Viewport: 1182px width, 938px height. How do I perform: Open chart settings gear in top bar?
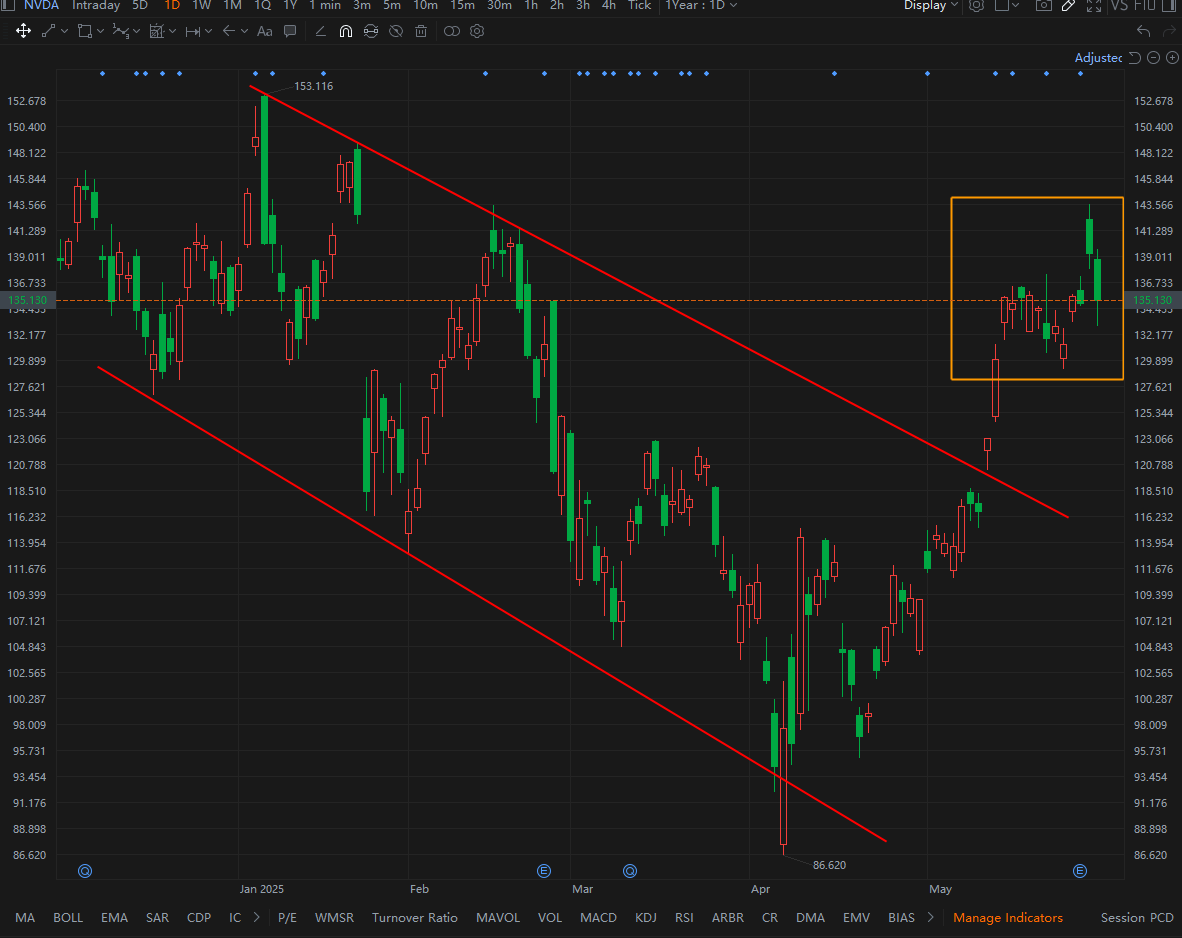click(x=976, y=5)
